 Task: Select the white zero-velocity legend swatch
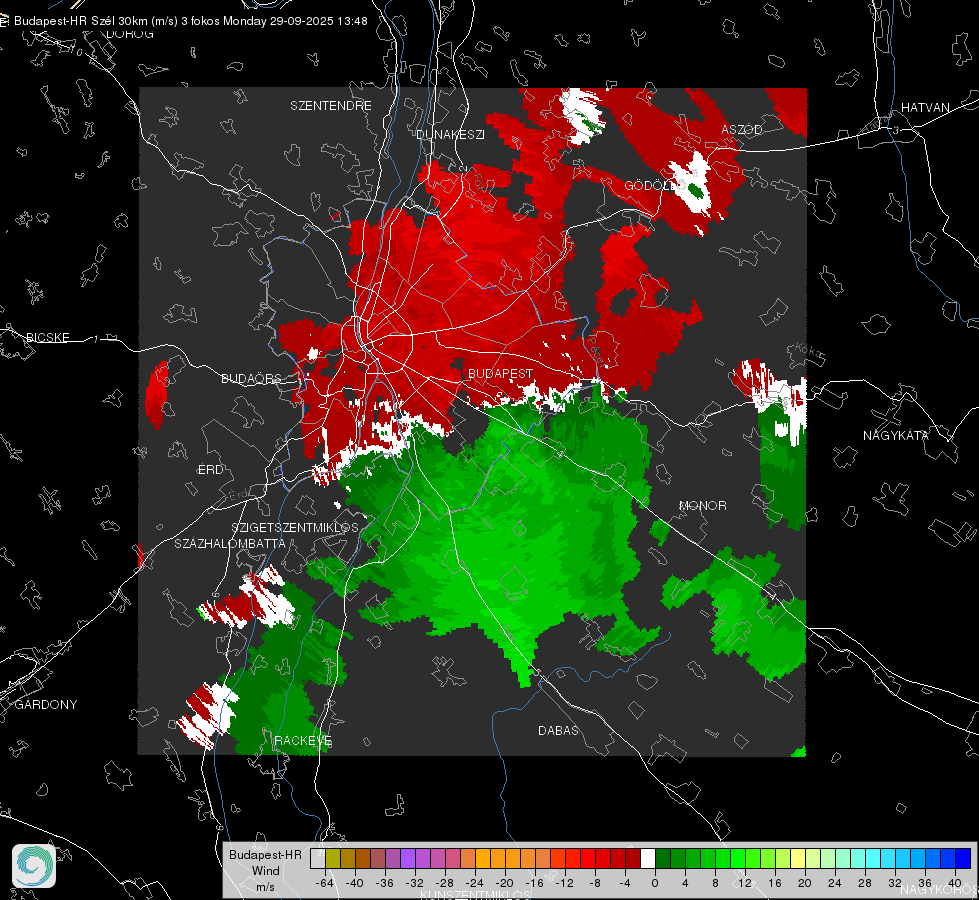click(648, 859)
